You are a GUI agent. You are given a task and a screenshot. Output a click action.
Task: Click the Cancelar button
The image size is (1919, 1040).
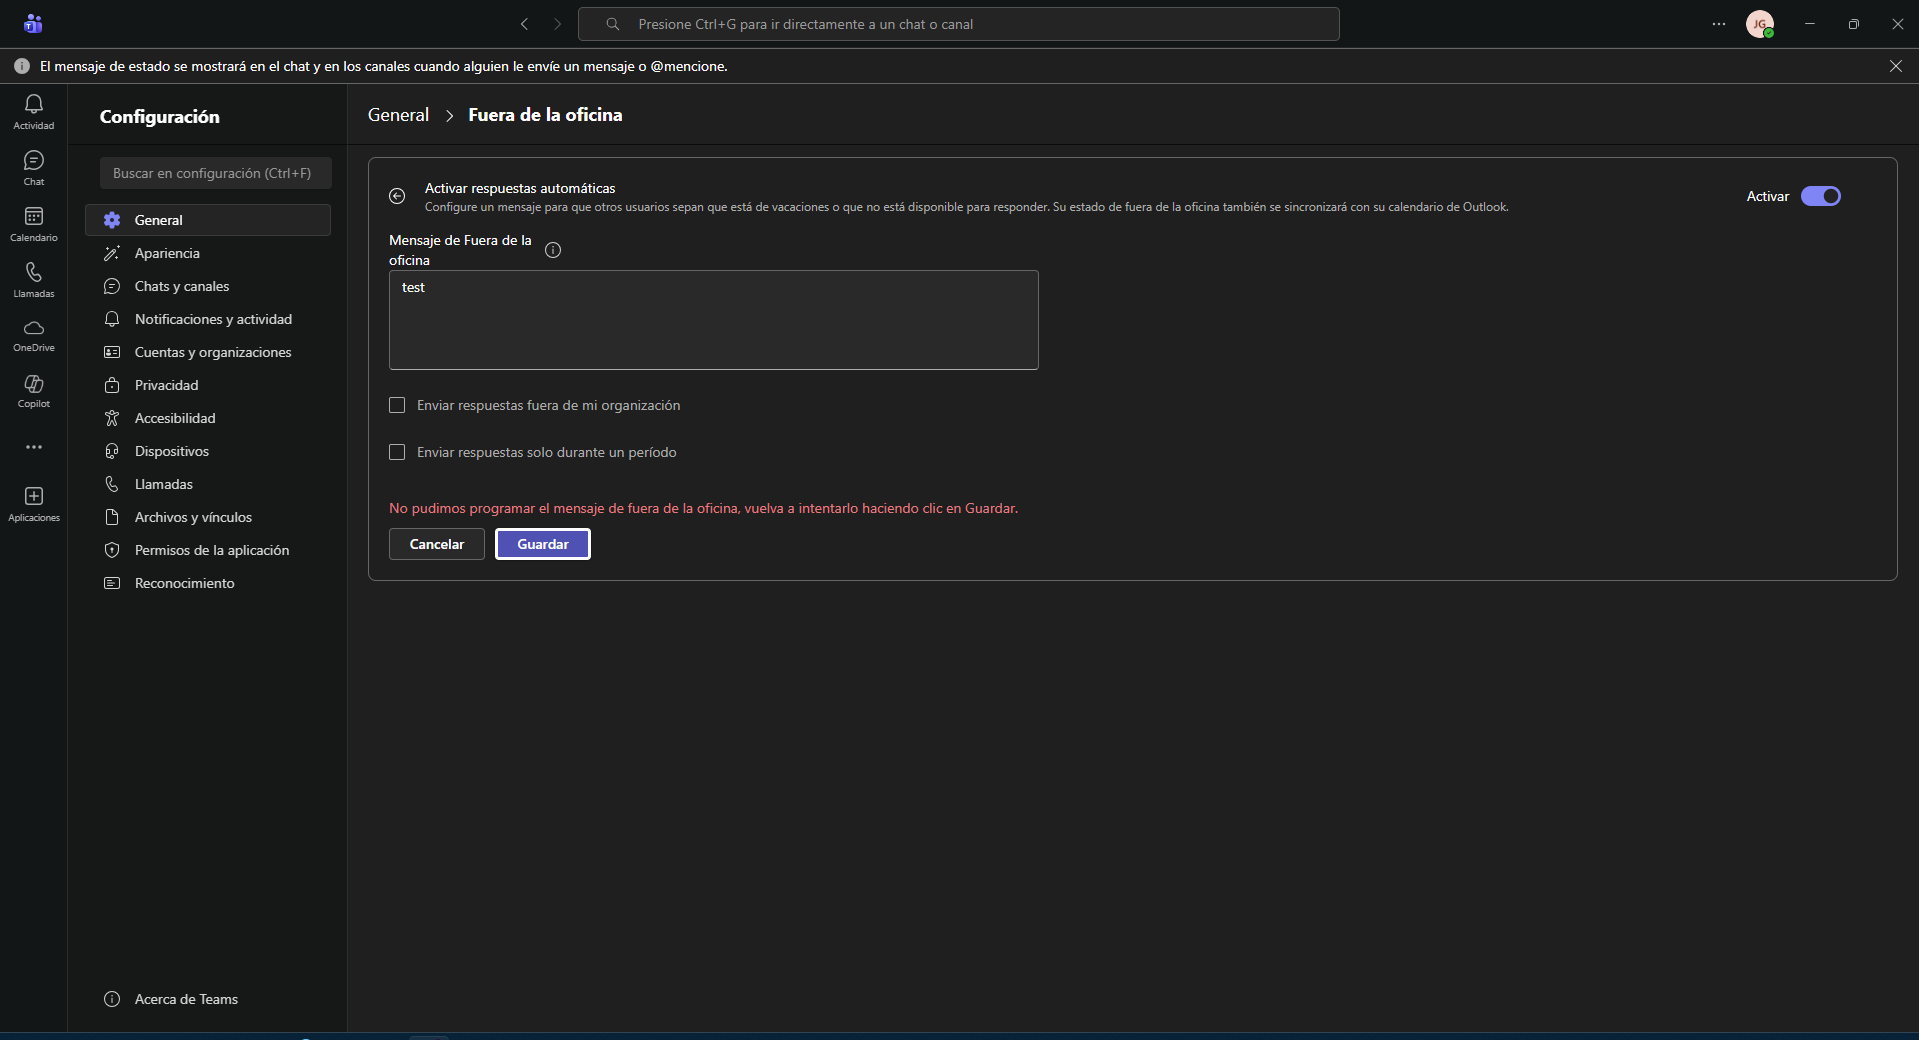tap(437, 544)
